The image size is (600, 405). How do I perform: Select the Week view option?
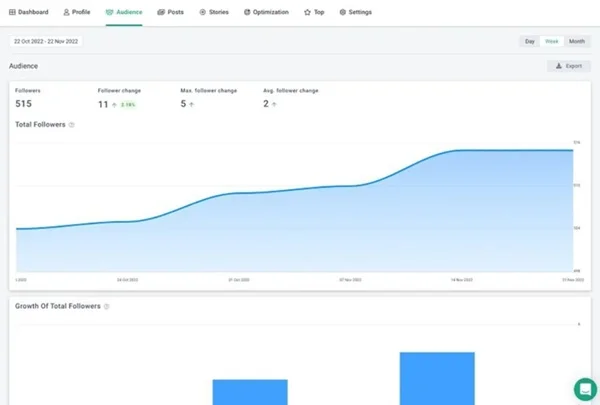(x=551, y=41)
